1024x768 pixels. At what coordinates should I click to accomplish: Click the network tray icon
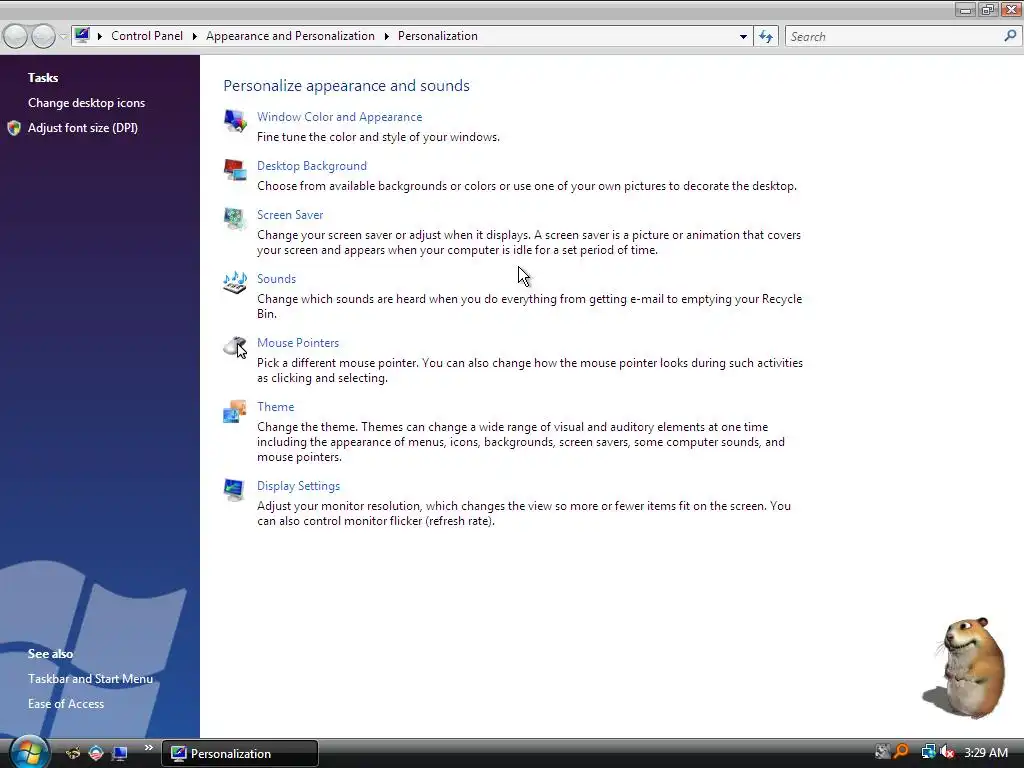click(928, 752)
